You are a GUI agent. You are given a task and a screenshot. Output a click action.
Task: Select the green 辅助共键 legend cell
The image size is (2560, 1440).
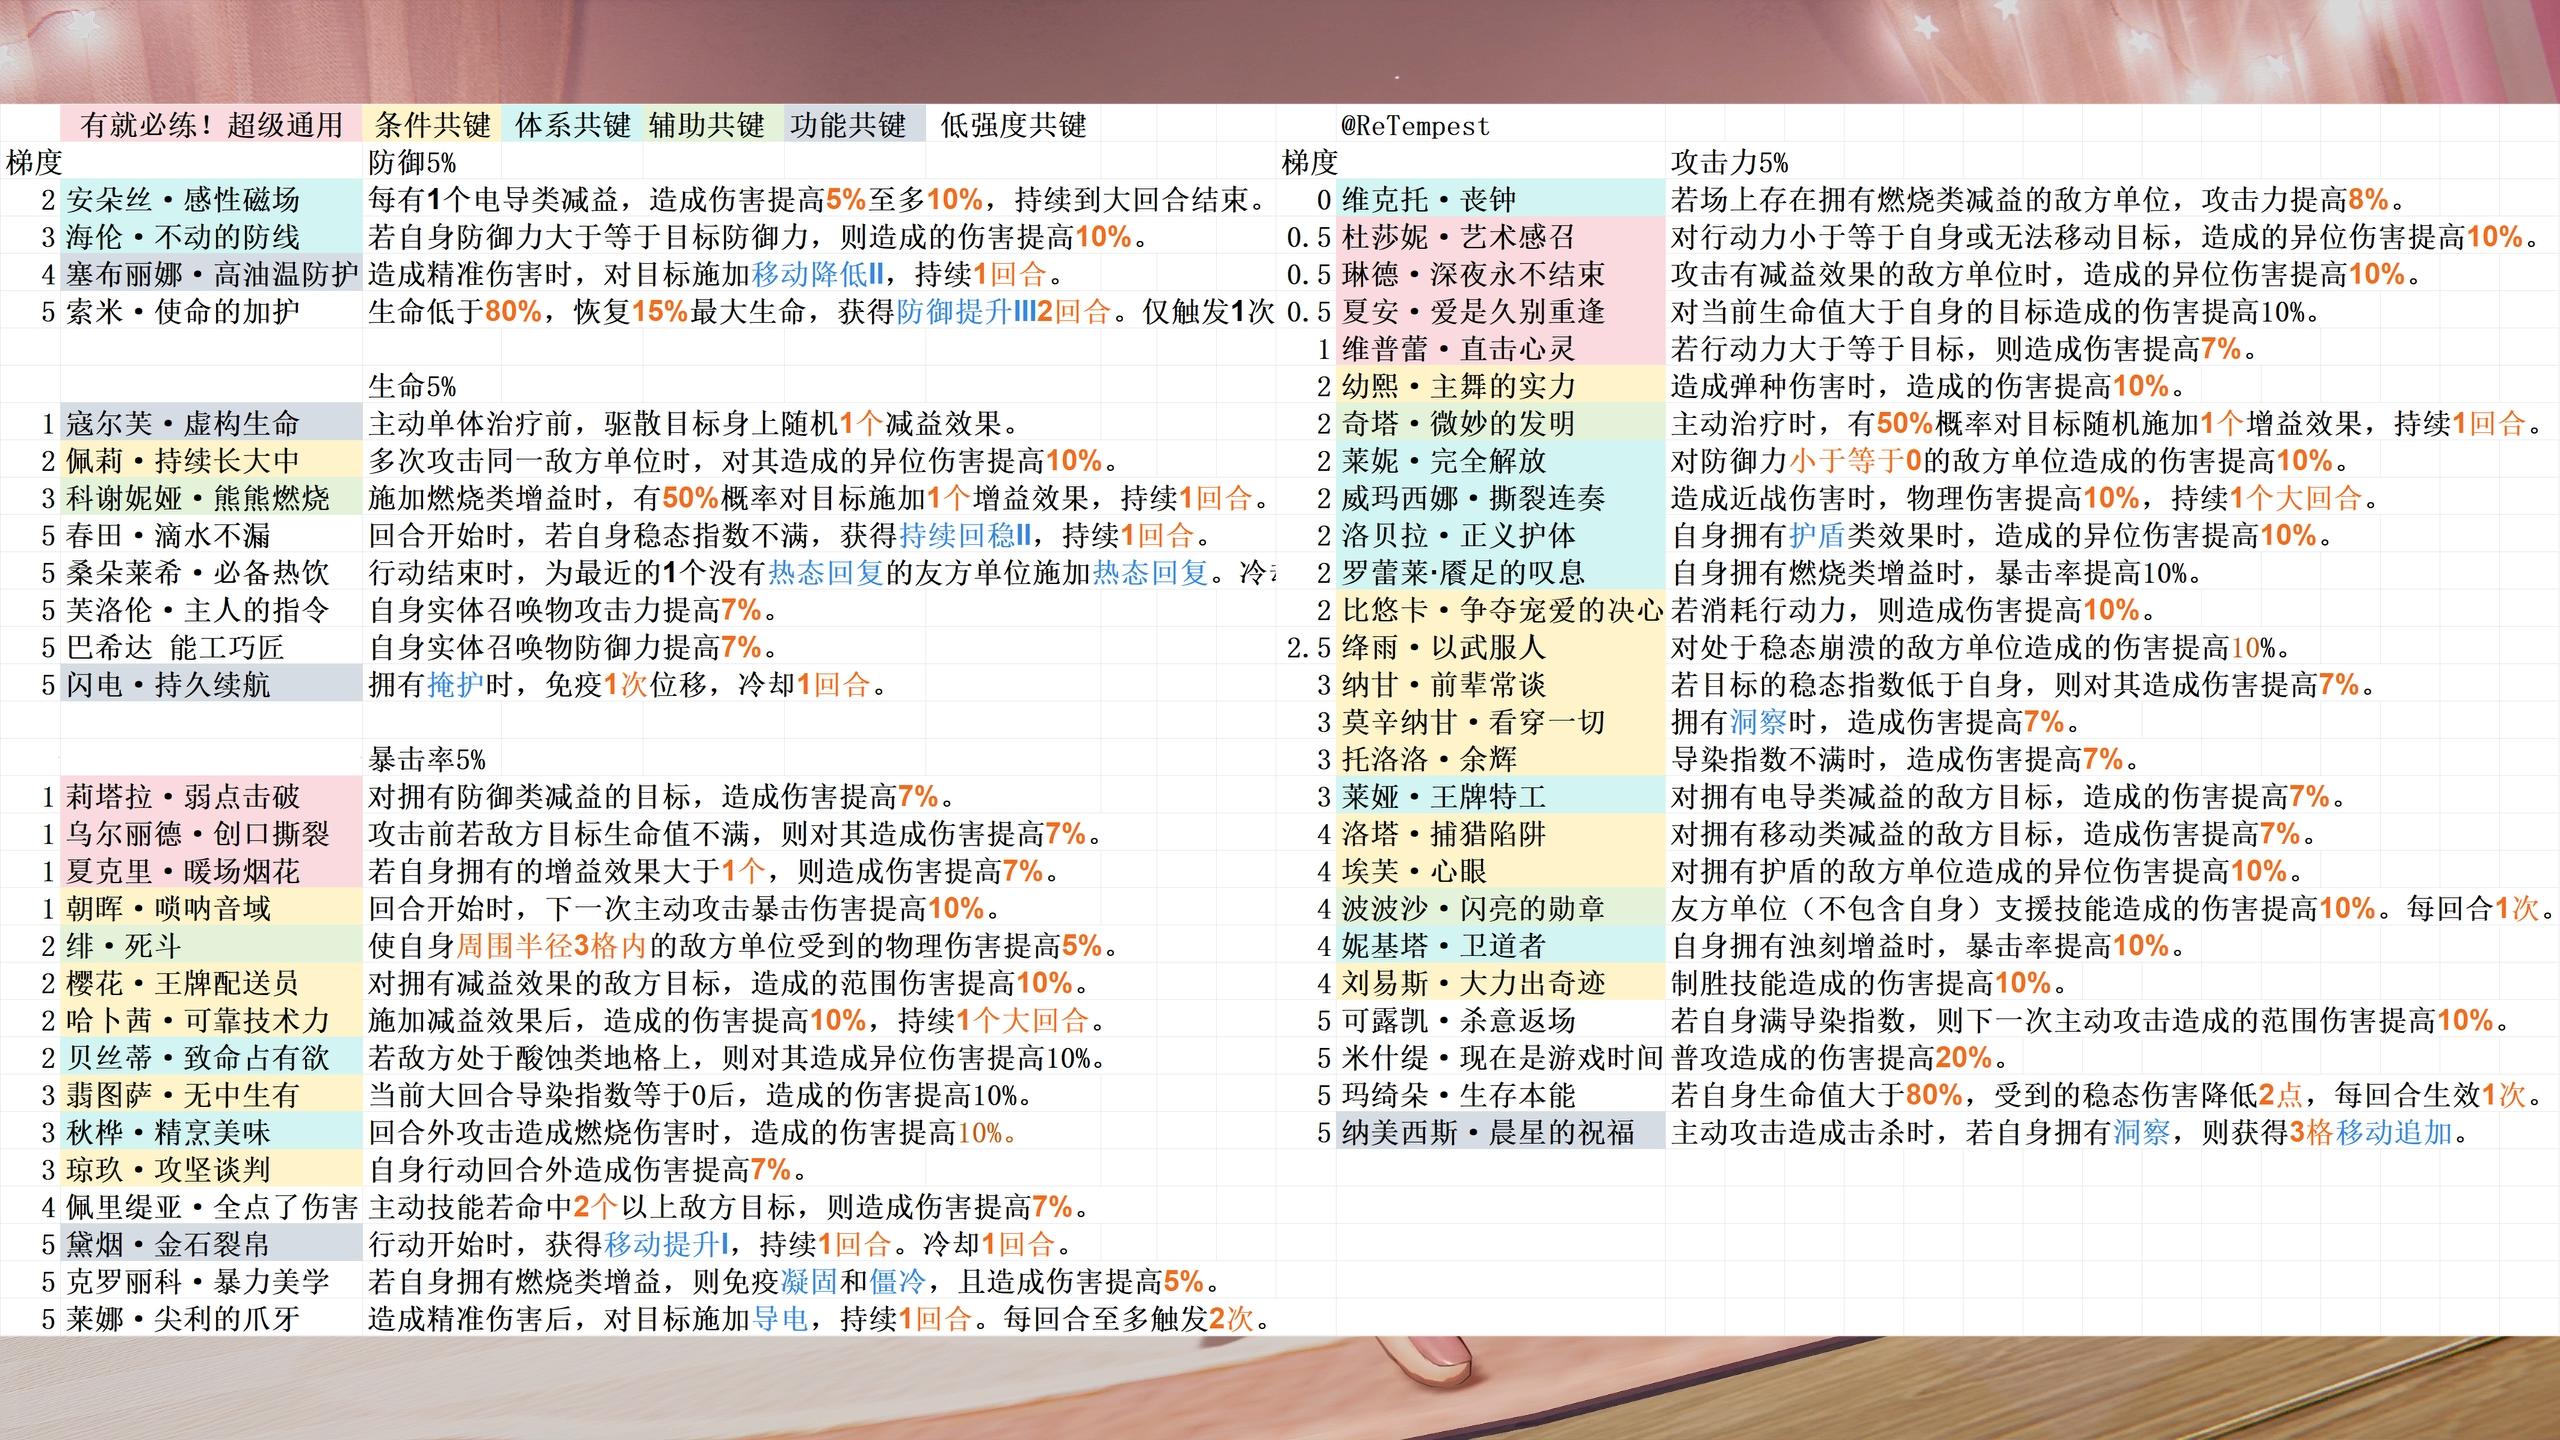706,125
